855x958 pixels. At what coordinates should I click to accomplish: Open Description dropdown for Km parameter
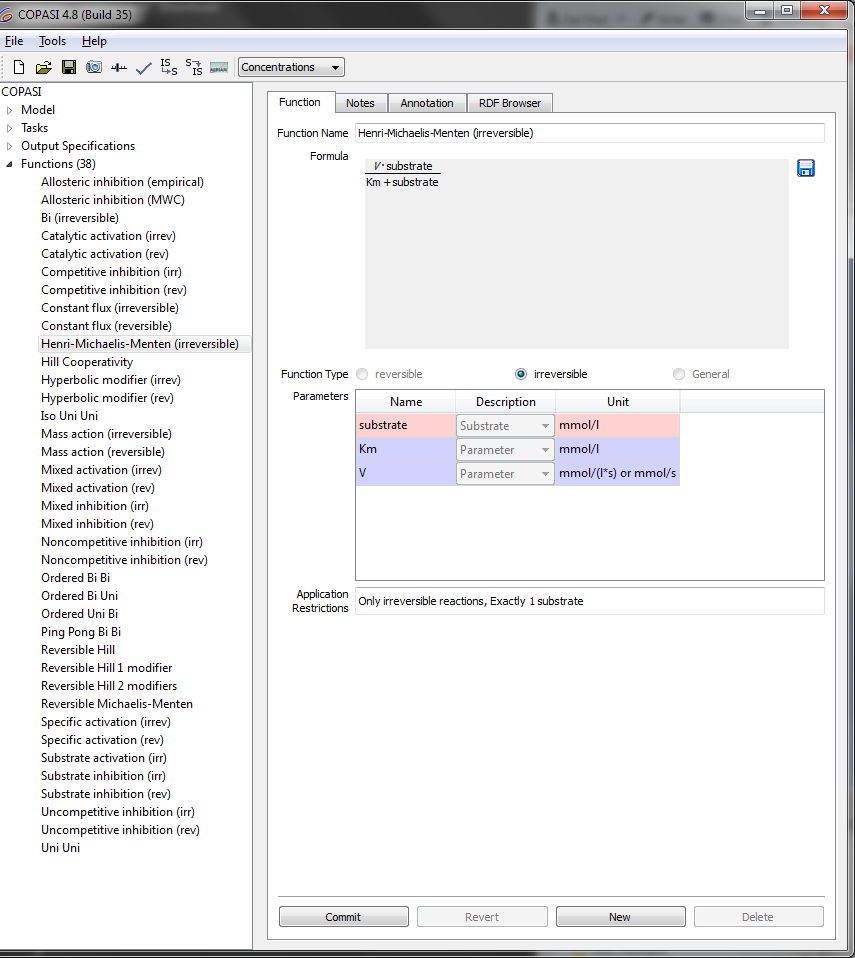[x=505, y=450]
